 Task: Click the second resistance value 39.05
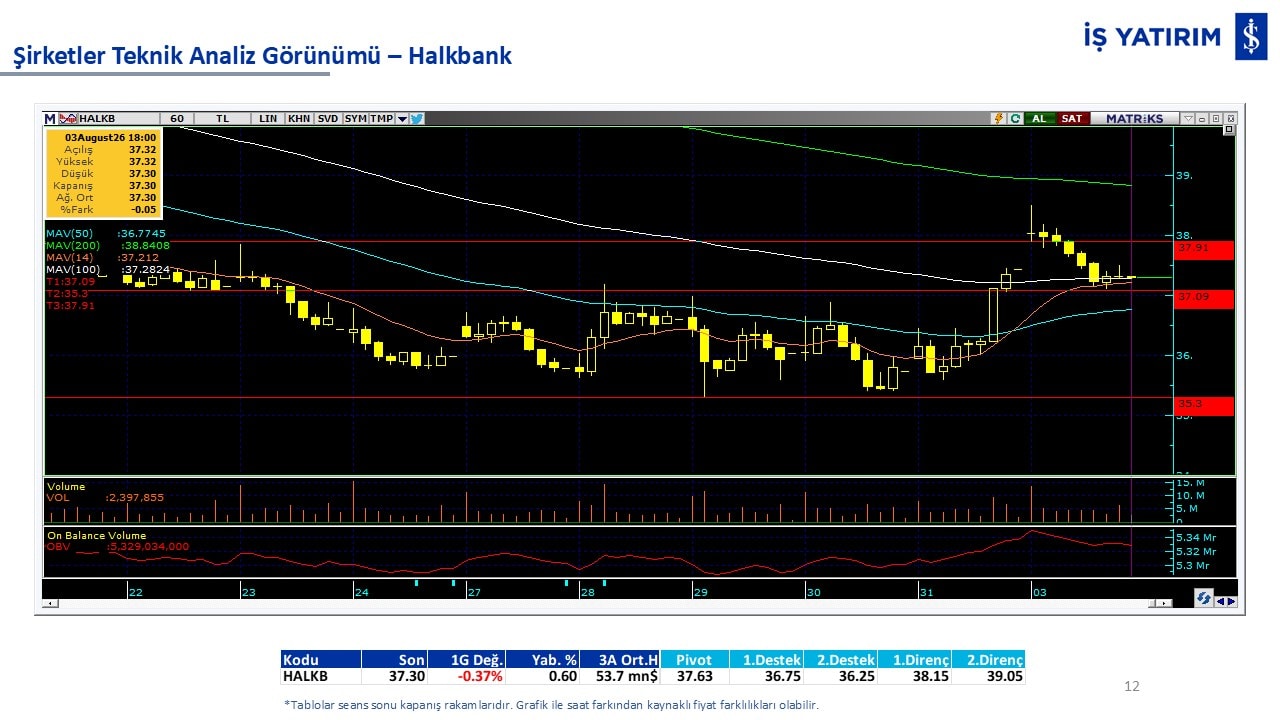coord(988,677)
